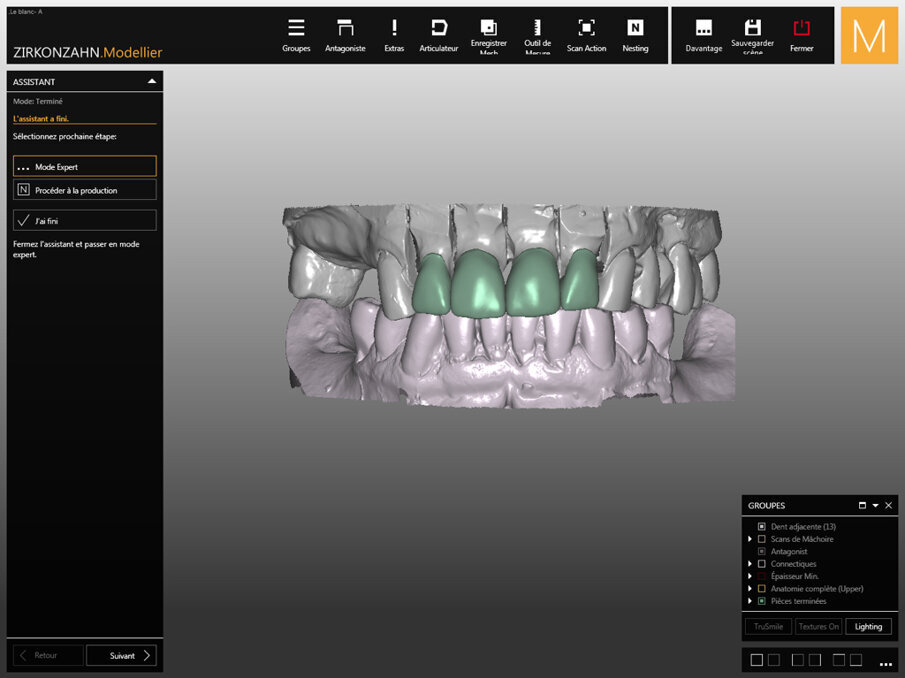Image resolution: width=905 pixels, height=678 pixels.
Task: Toggle the Lighting control
Action: pyautogui.click(x=868, y=626)
